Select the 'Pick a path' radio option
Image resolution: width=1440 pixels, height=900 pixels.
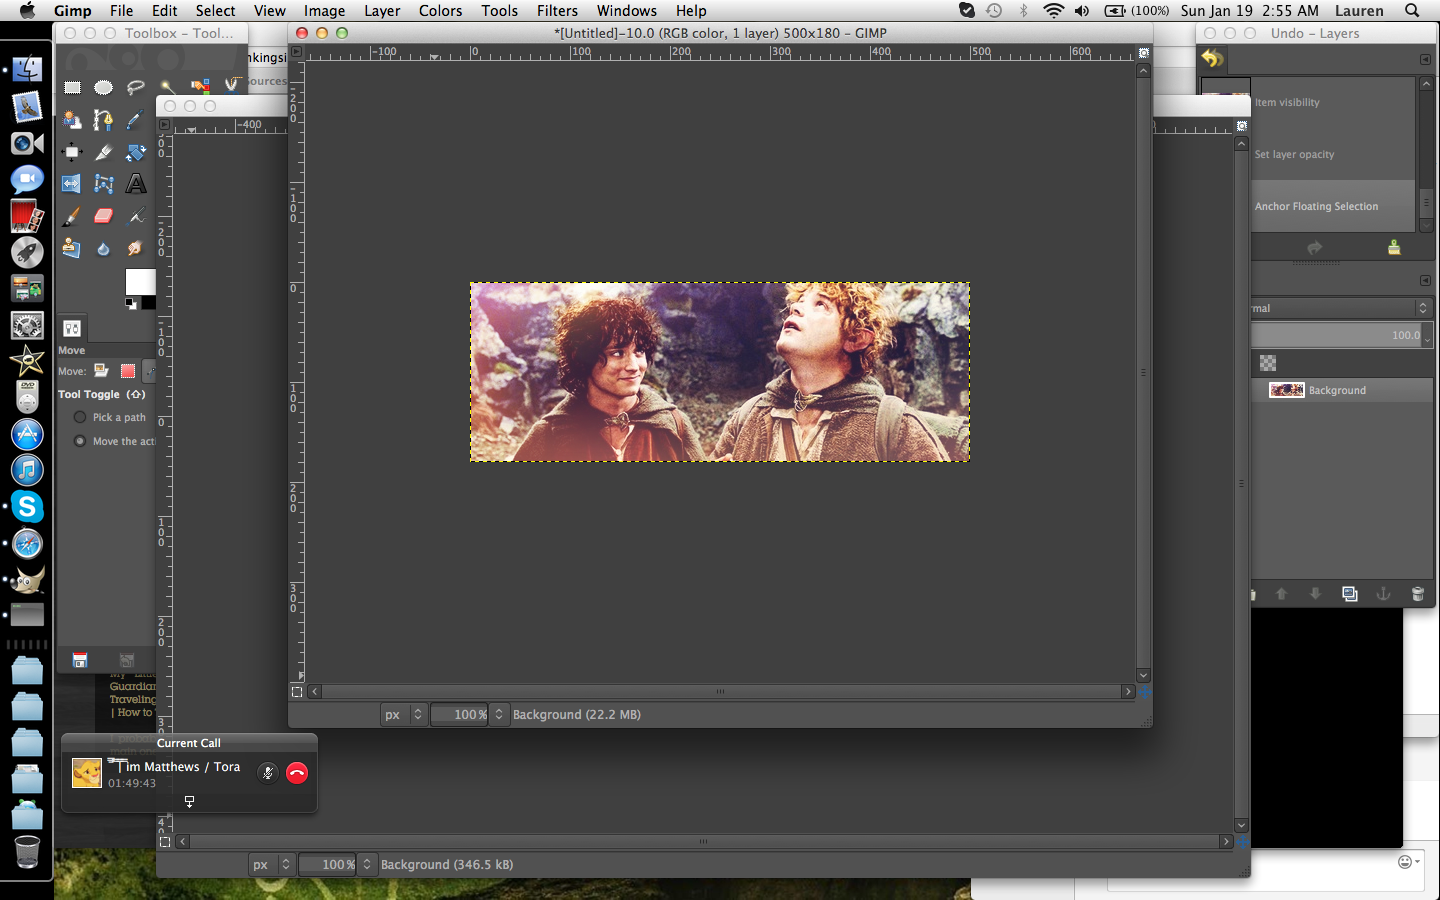pyautogui.click(x=80, y=417)
